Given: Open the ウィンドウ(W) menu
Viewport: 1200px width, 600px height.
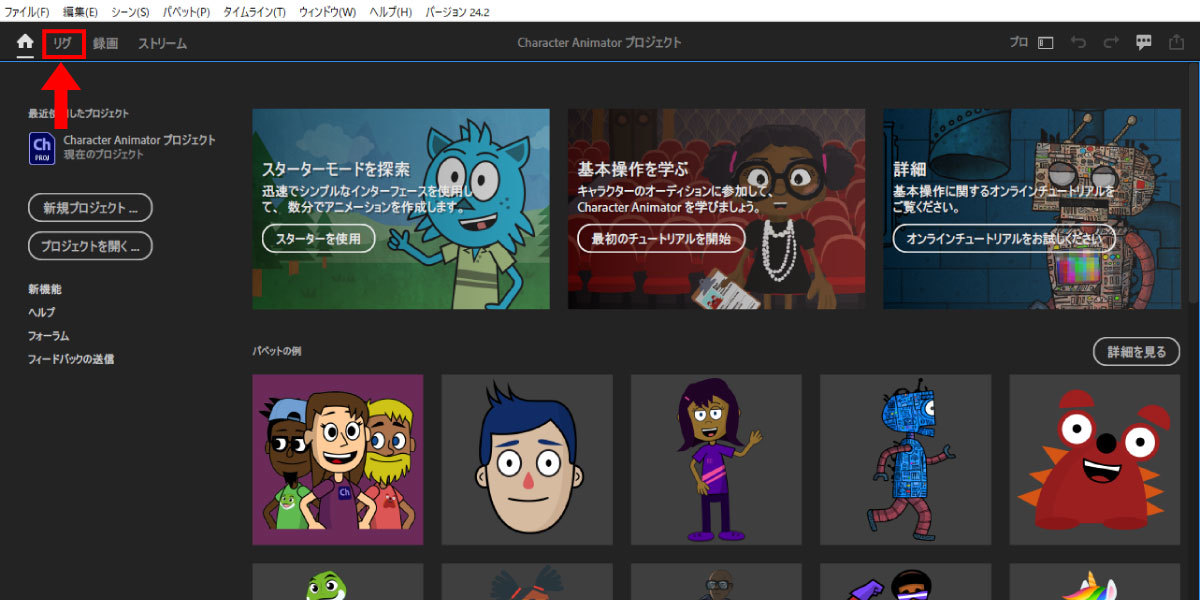Looking at the screenshot, I should (x=326, y=11).
